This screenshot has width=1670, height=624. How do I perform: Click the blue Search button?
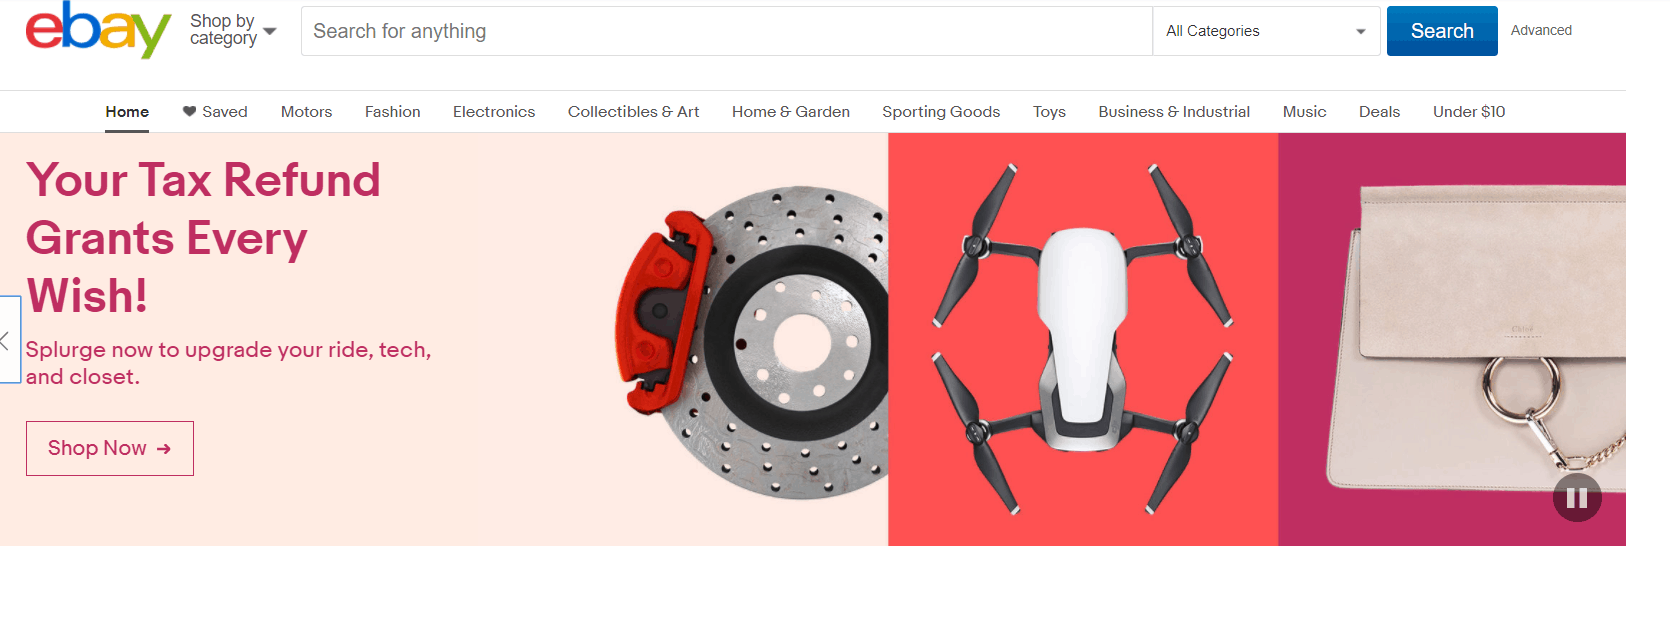(x=1442, y=31)
